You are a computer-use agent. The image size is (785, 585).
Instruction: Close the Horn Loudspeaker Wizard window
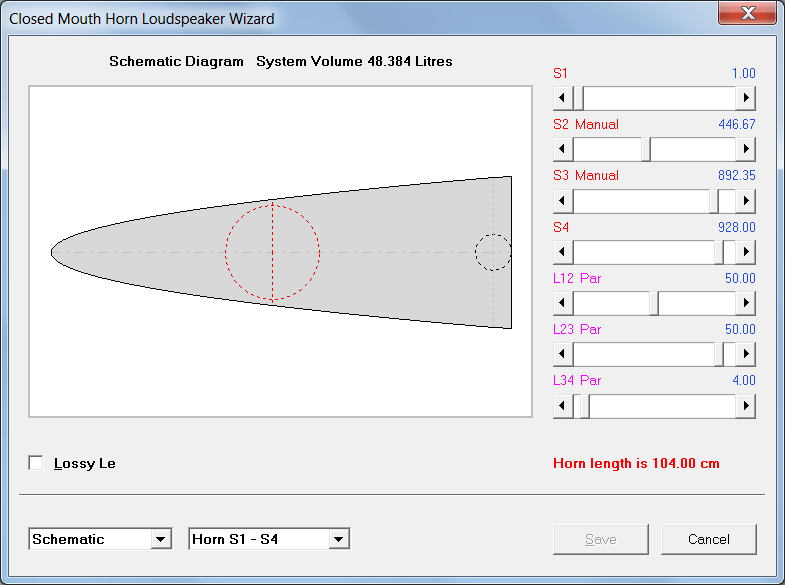pos(747,13)
